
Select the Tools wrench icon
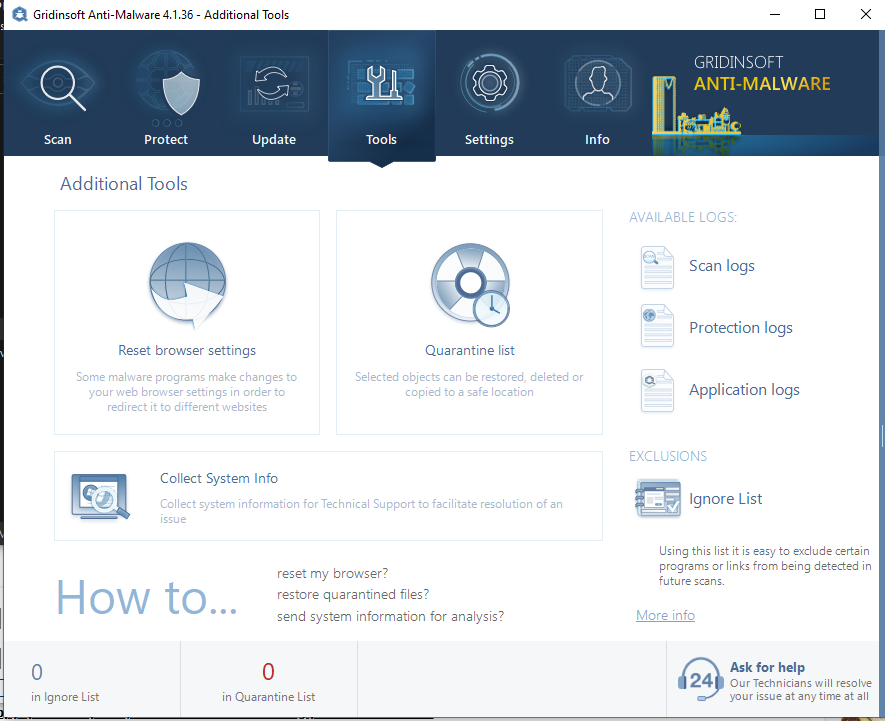382,84
